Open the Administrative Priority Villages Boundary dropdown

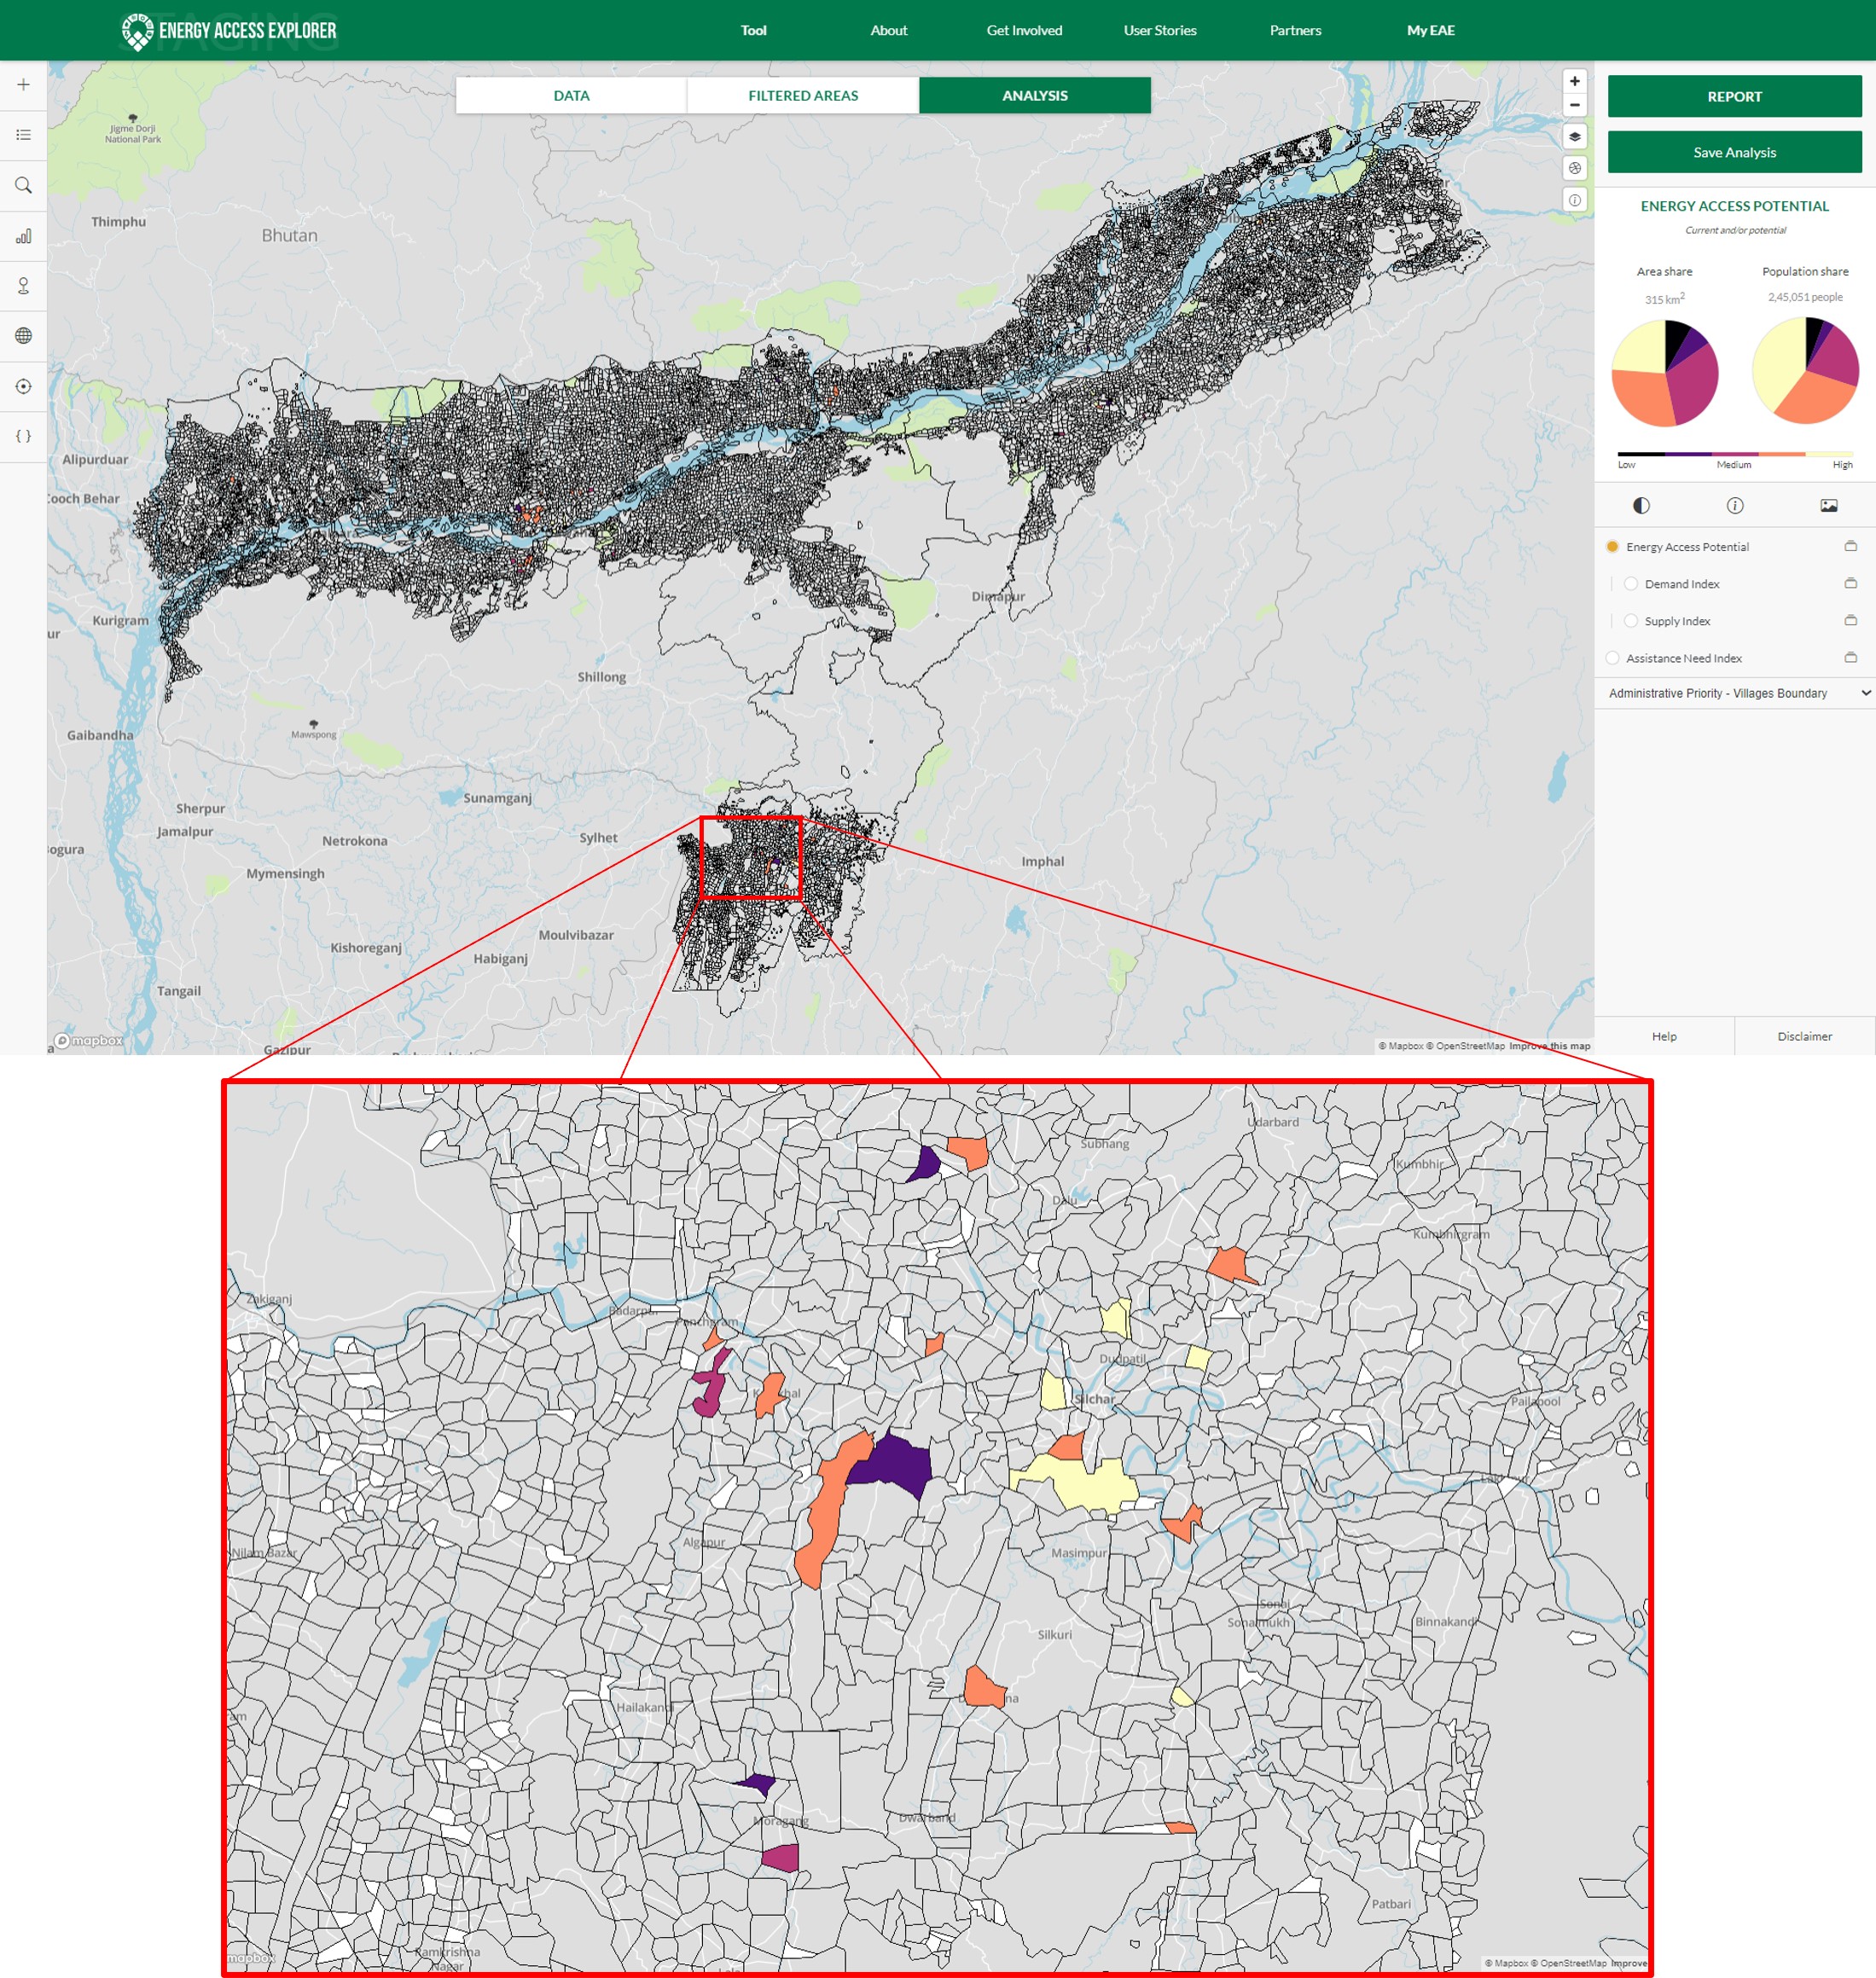pos(1736,693)
